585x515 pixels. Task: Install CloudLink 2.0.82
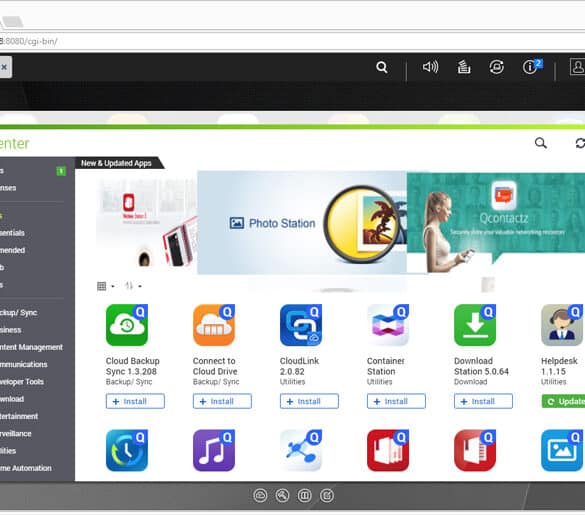[x=309, y=401]
